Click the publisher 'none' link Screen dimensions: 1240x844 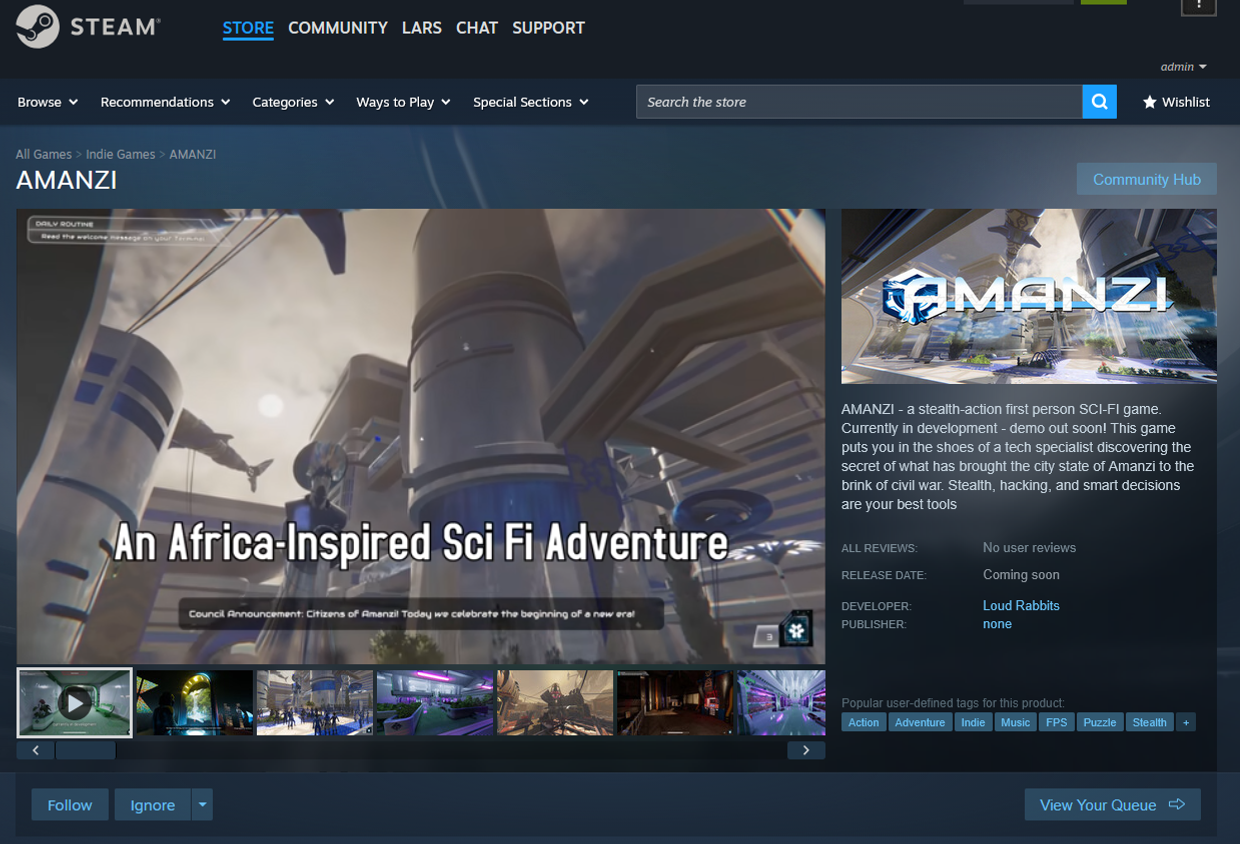tap(997, 624)
